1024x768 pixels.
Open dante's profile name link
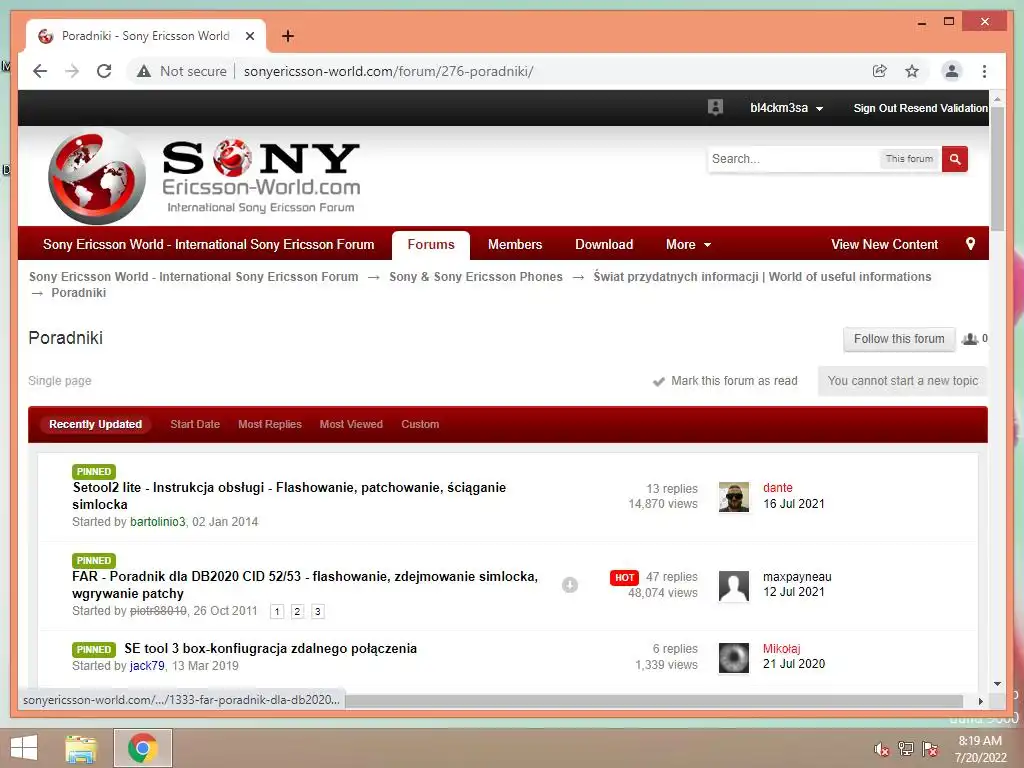point(778,488)
